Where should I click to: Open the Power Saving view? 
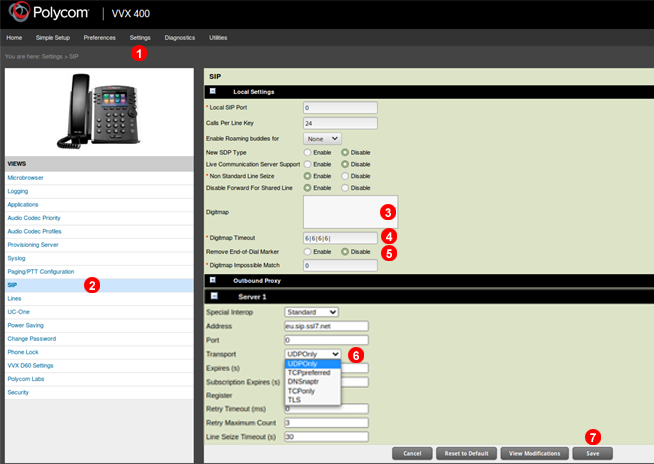pyautogui.click(x=25, y=325)
